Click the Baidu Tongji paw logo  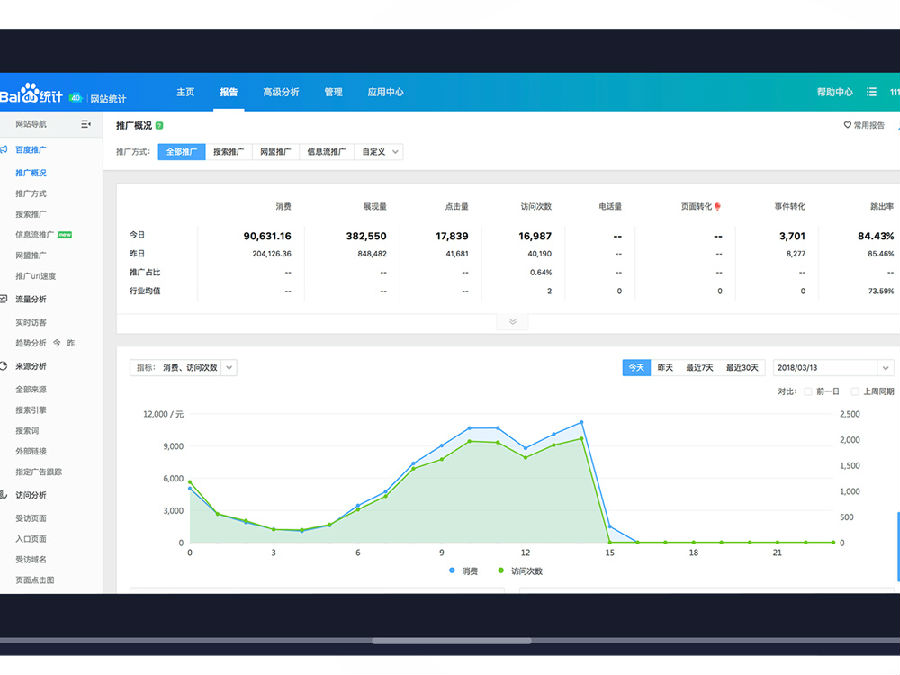click(x=30, y=96)
